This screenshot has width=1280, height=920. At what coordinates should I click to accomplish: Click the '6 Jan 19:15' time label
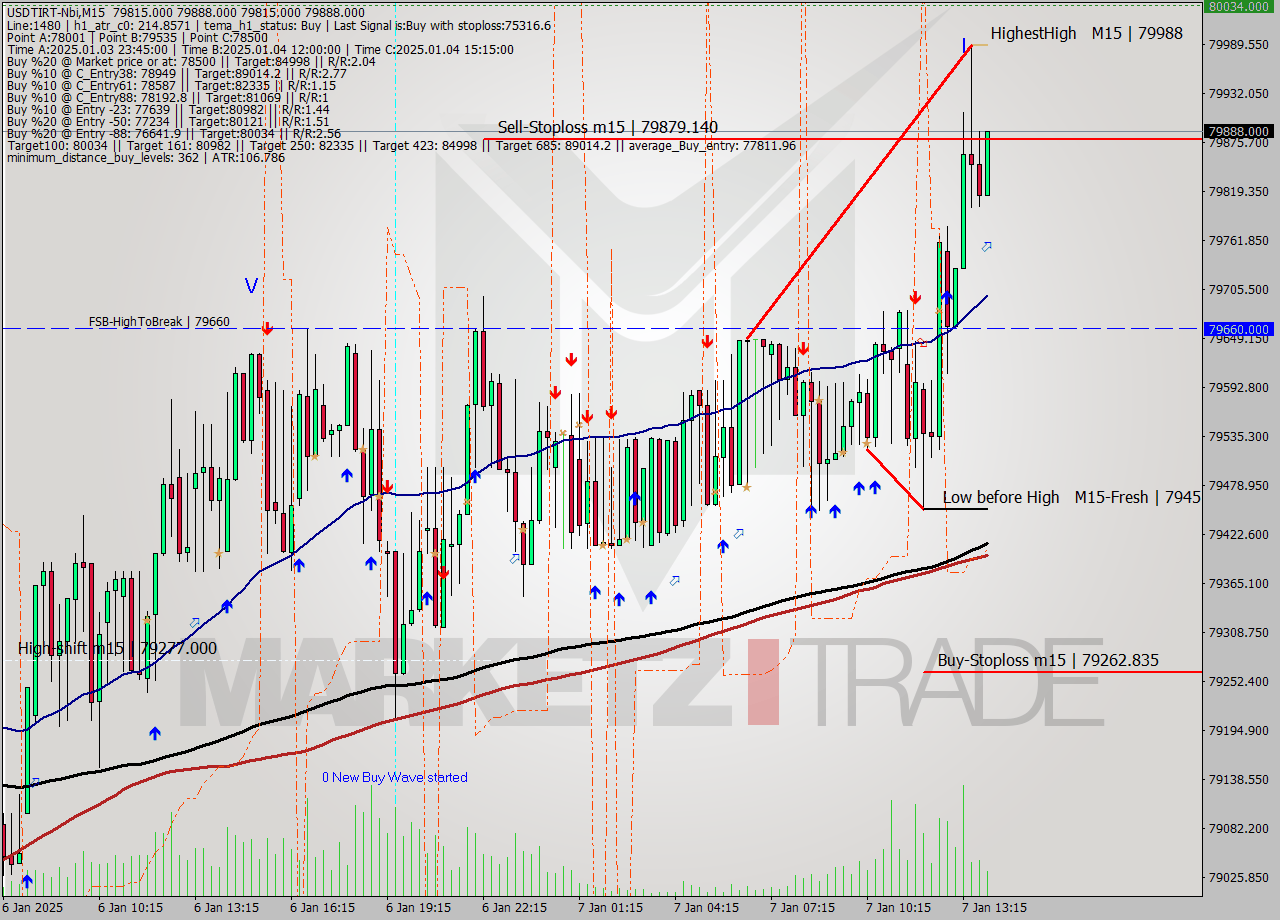click(x=419, y=908)
